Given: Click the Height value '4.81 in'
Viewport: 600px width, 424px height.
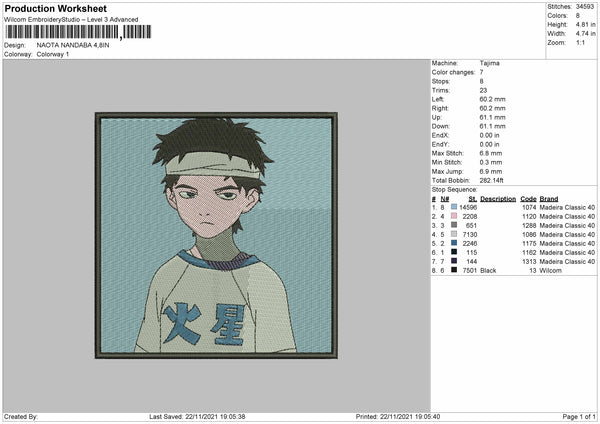Looking at the screenshot, I should [585, 24].
